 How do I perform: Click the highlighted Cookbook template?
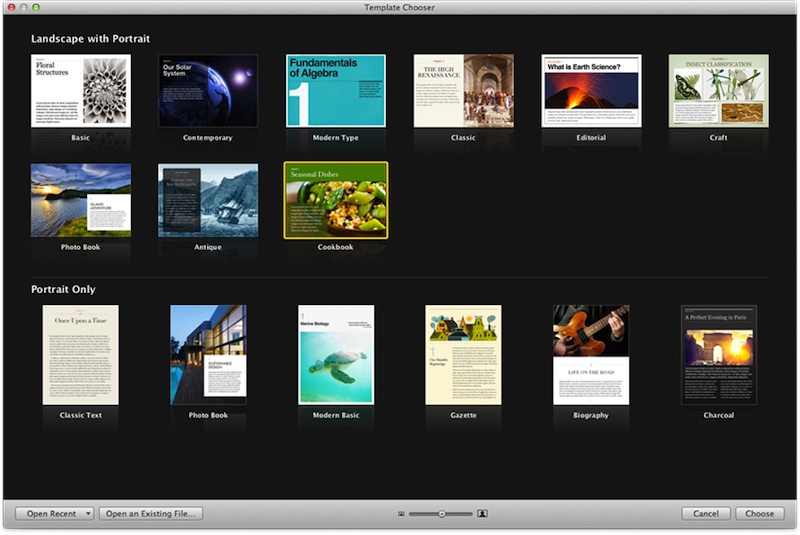coord(336,201)
